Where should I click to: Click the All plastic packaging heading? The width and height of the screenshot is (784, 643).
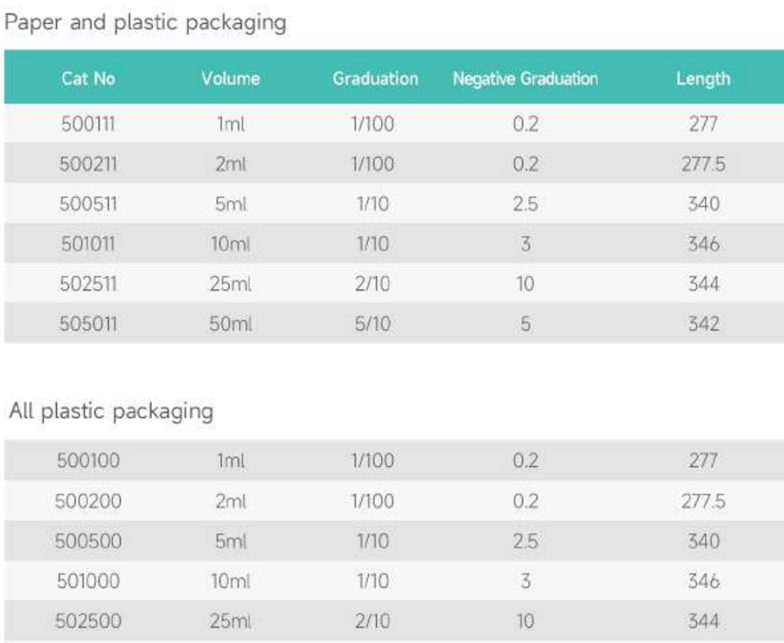(x=111, y=412)
